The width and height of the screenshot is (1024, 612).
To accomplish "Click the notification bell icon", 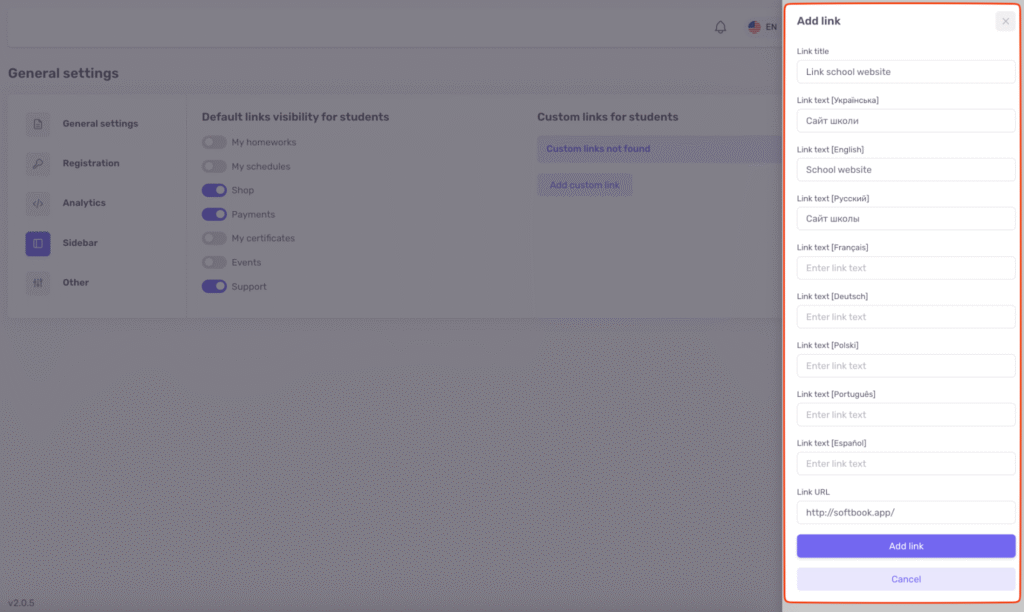I will (720, 27).
